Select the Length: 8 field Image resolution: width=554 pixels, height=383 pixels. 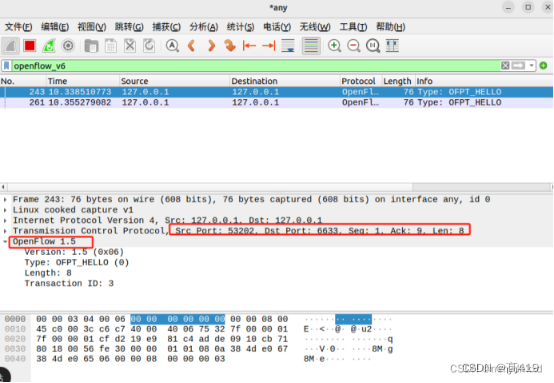point(48,273)
